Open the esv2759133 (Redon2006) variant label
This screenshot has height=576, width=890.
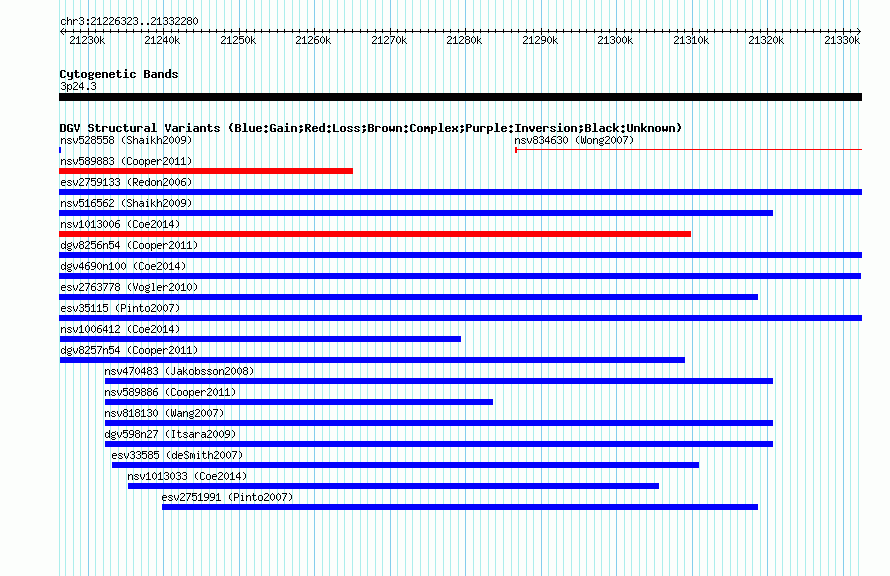tap(126, 182)
